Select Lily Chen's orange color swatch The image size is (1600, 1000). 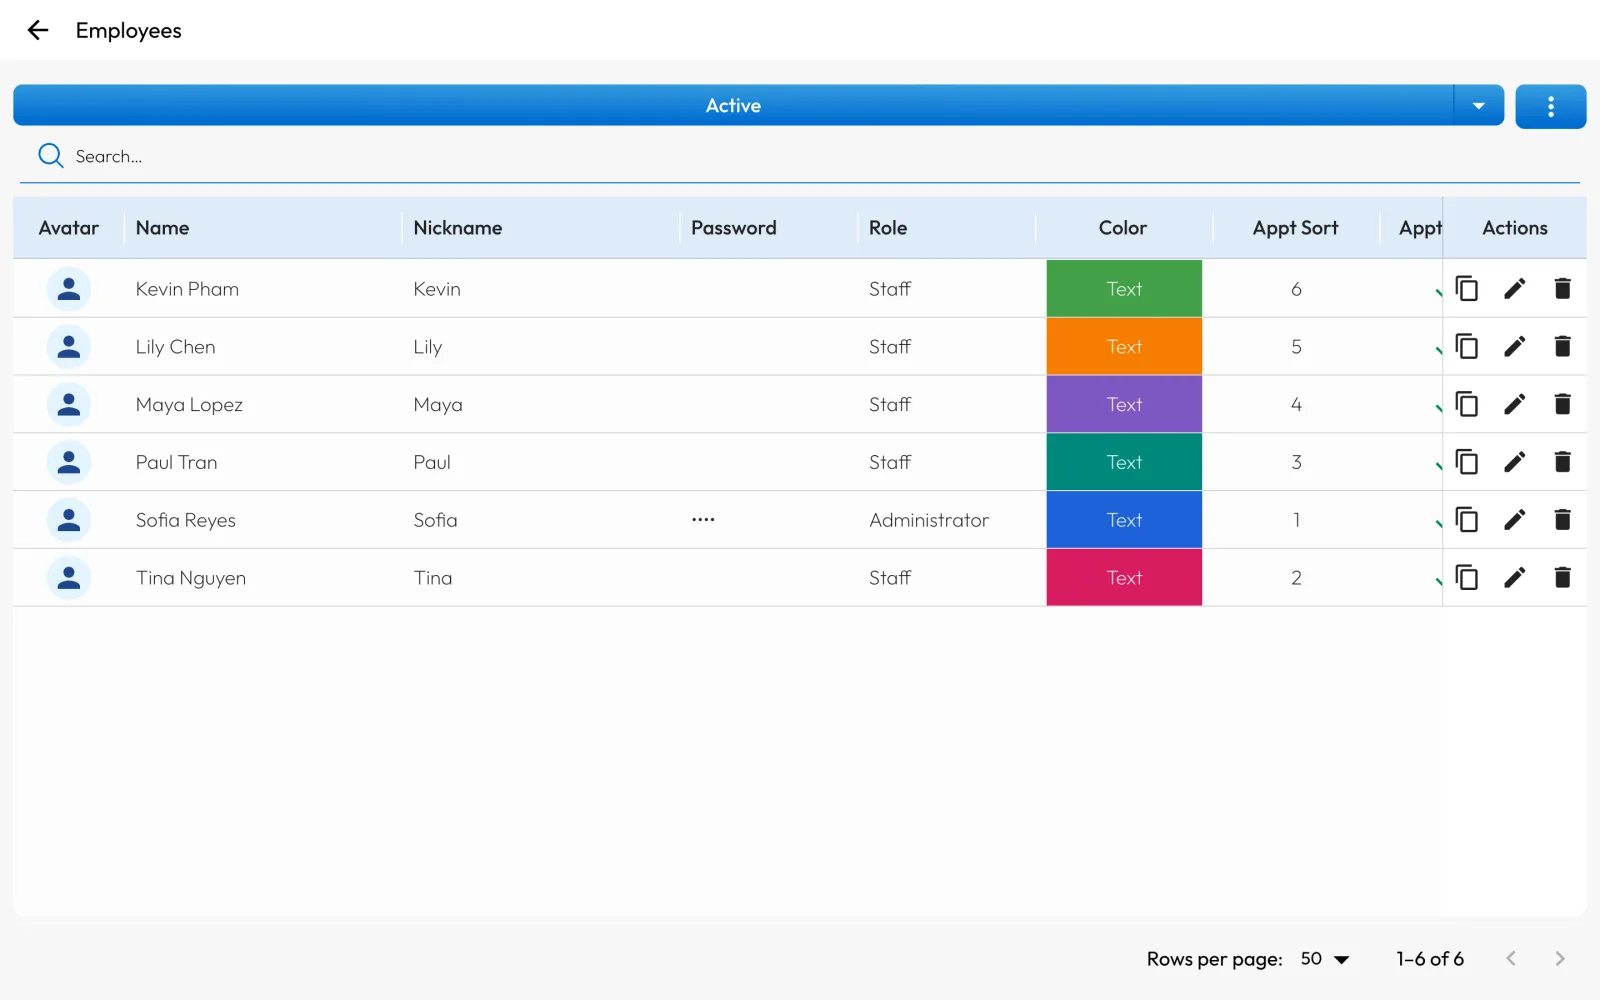(1124, 347)
